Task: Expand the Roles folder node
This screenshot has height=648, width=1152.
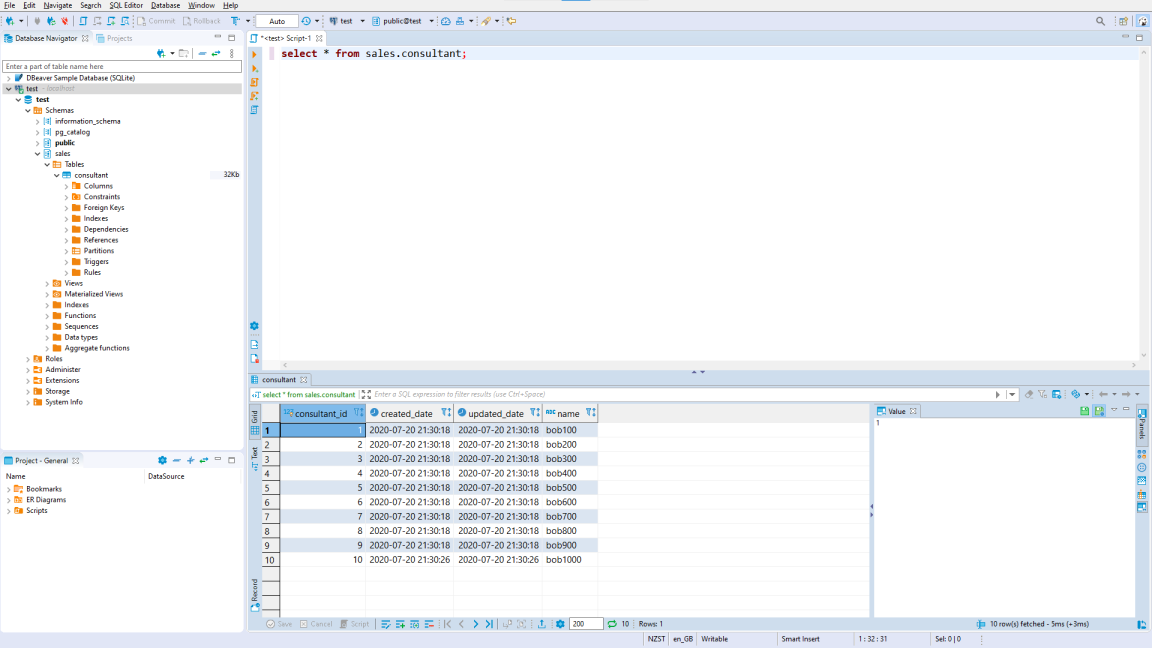Action: [x=28, y=359]
